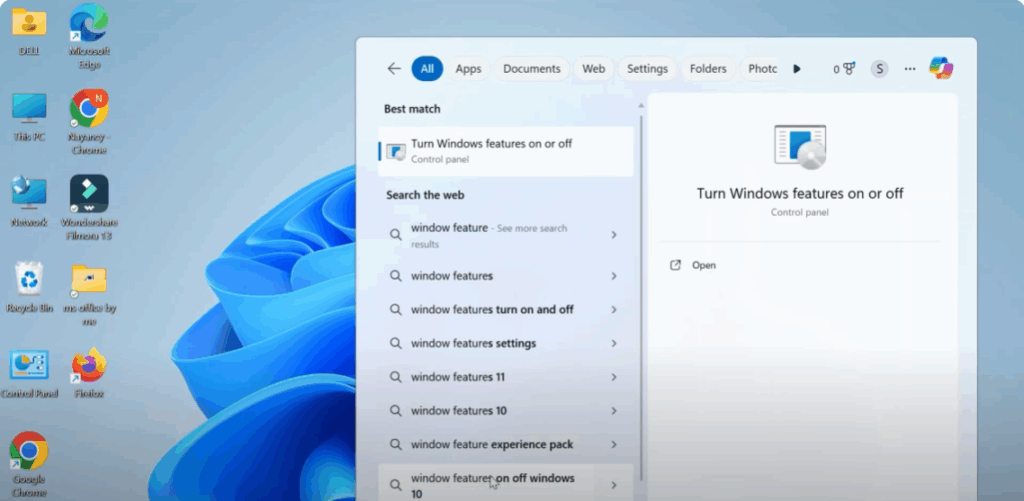Click search icon beside 'window feature experience pack'
Viewport: 1024px width, 501px height.
click(x=396, y=444)
